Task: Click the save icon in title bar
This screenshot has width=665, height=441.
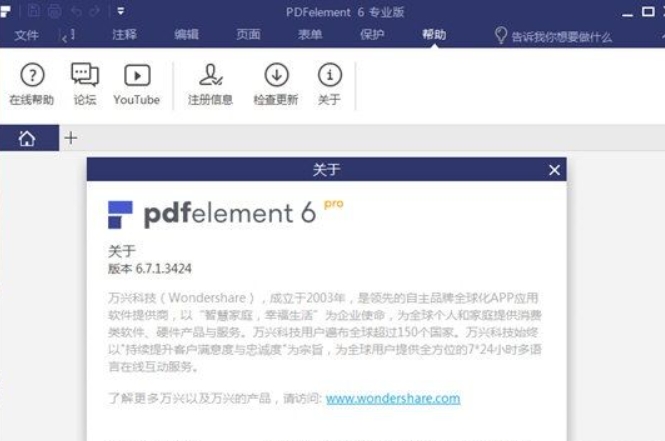Action: pos(34,11)
